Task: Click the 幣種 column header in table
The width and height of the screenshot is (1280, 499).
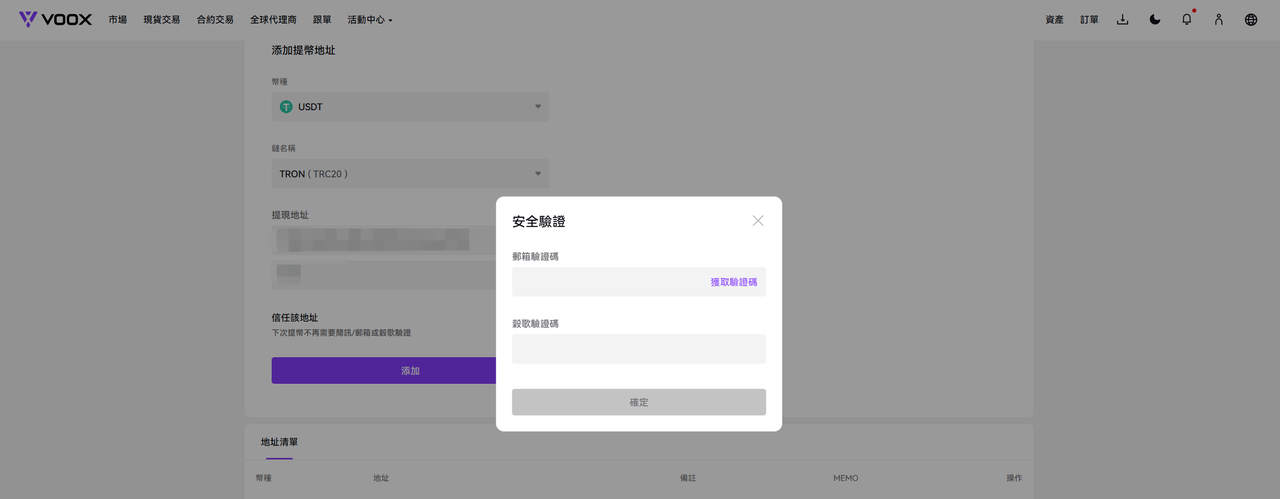Action: click(x=263, y=478)
